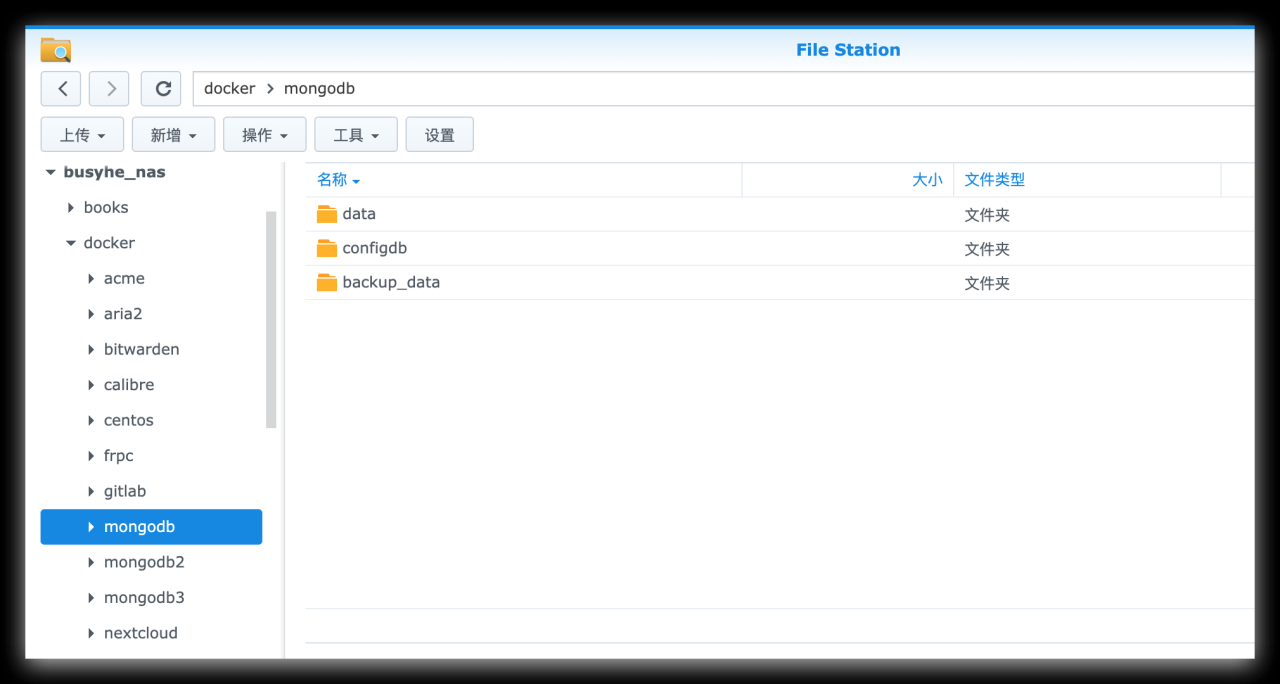Click the 文件夹 type cell for backup_data
The height and width of the screenshot is (684, 1280).
pyautogui.click(x=987, y=283)
